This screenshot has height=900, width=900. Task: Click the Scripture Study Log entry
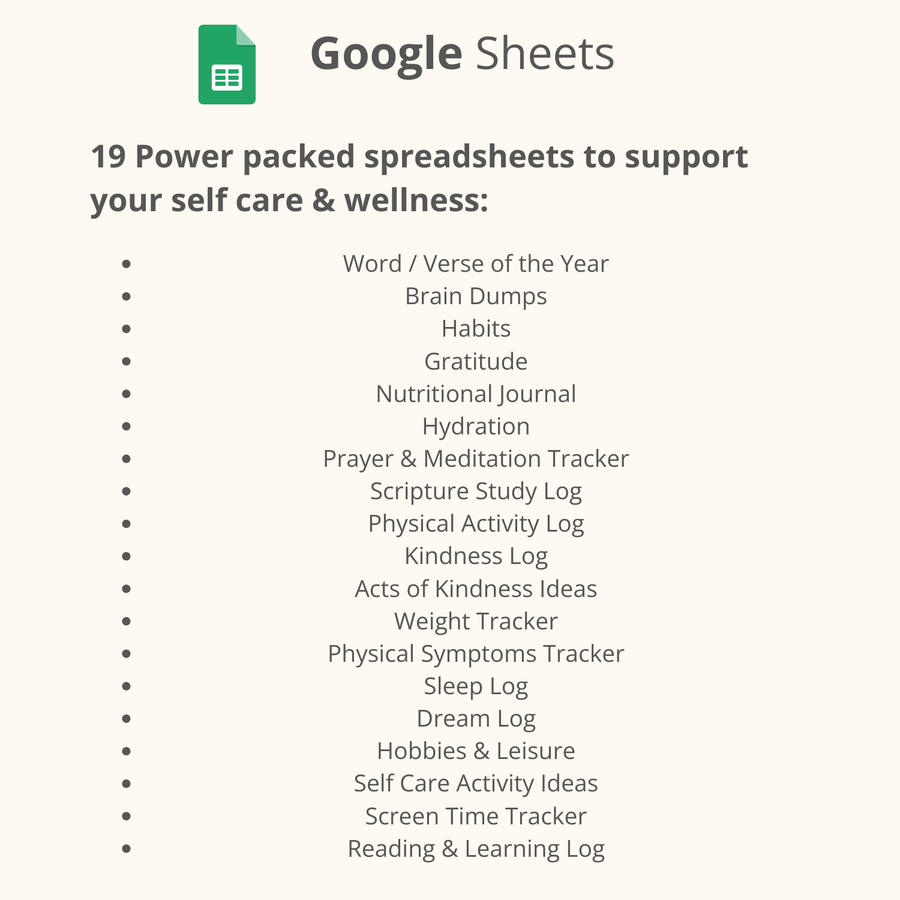[x=475, y=492]
